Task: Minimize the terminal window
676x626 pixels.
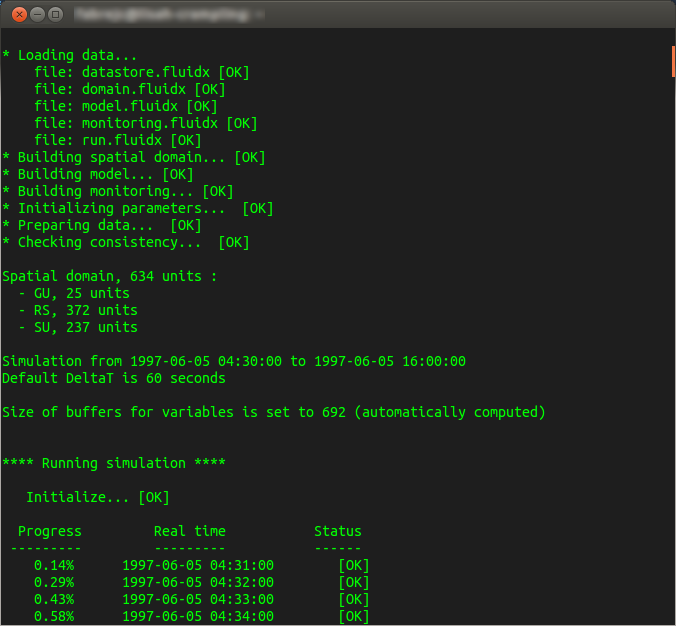Action: 36,15
